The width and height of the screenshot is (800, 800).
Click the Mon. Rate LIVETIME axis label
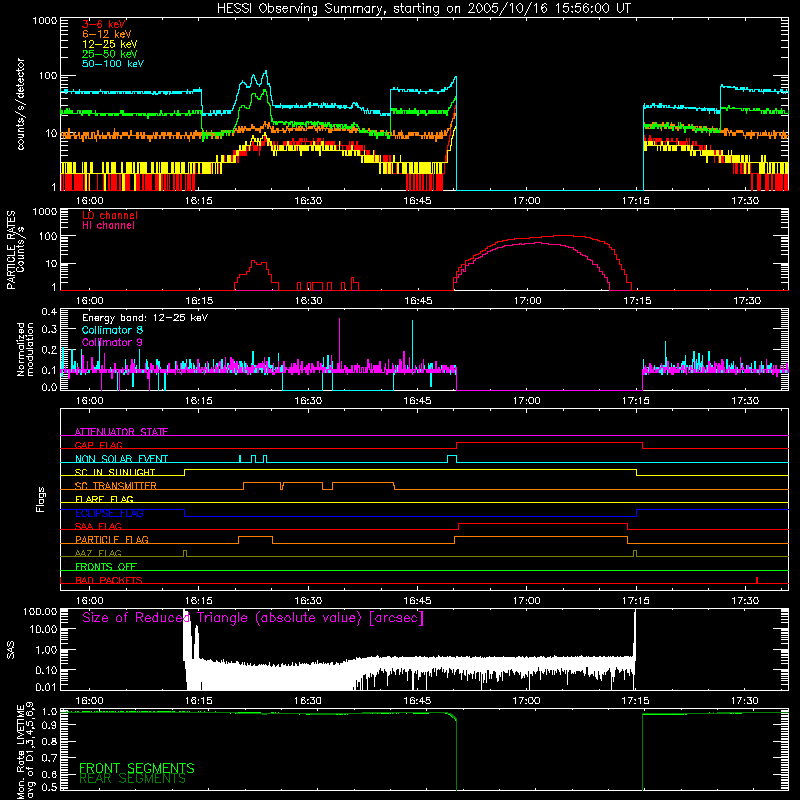coord(25,753)
